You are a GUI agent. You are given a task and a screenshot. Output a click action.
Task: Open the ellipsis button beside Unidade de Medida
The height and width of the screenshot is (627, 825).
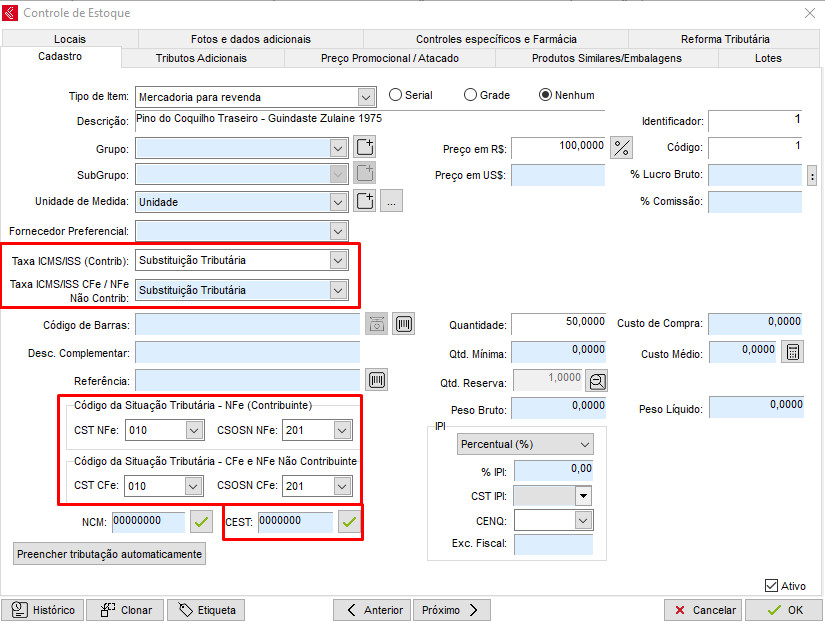[391, 201]
